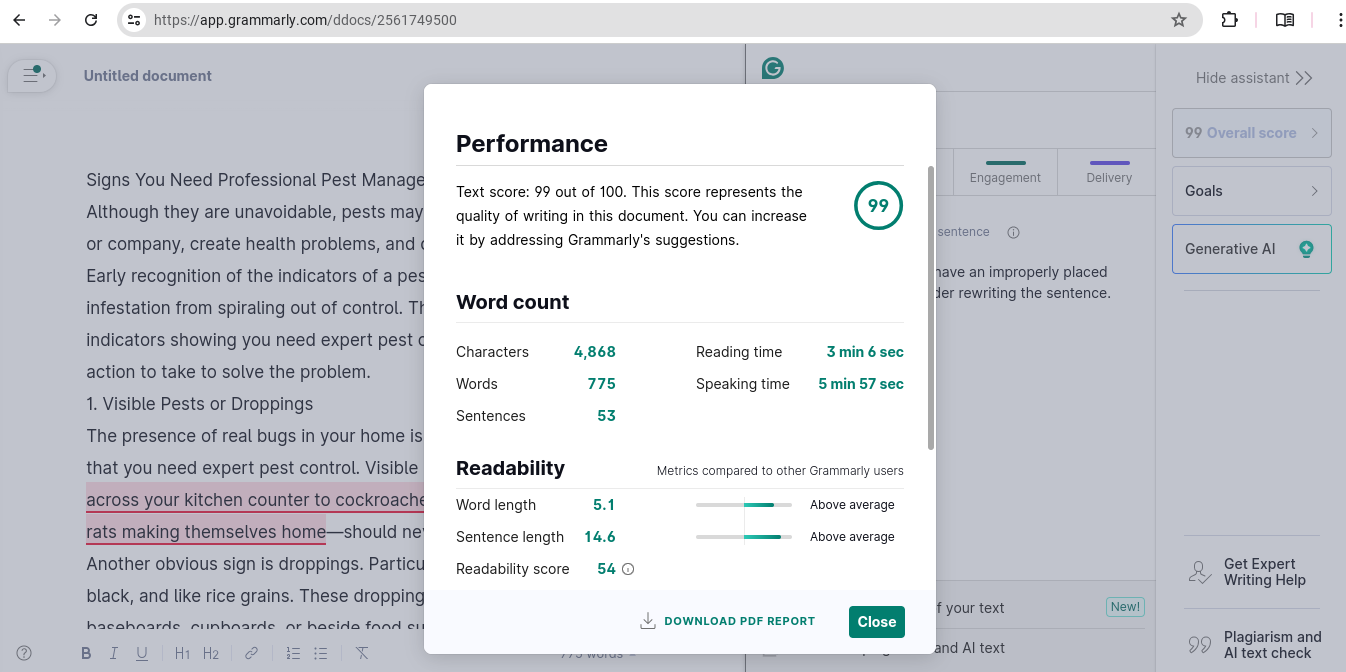
Task: Open browser three-dot menu
Action: [1339, 20]
